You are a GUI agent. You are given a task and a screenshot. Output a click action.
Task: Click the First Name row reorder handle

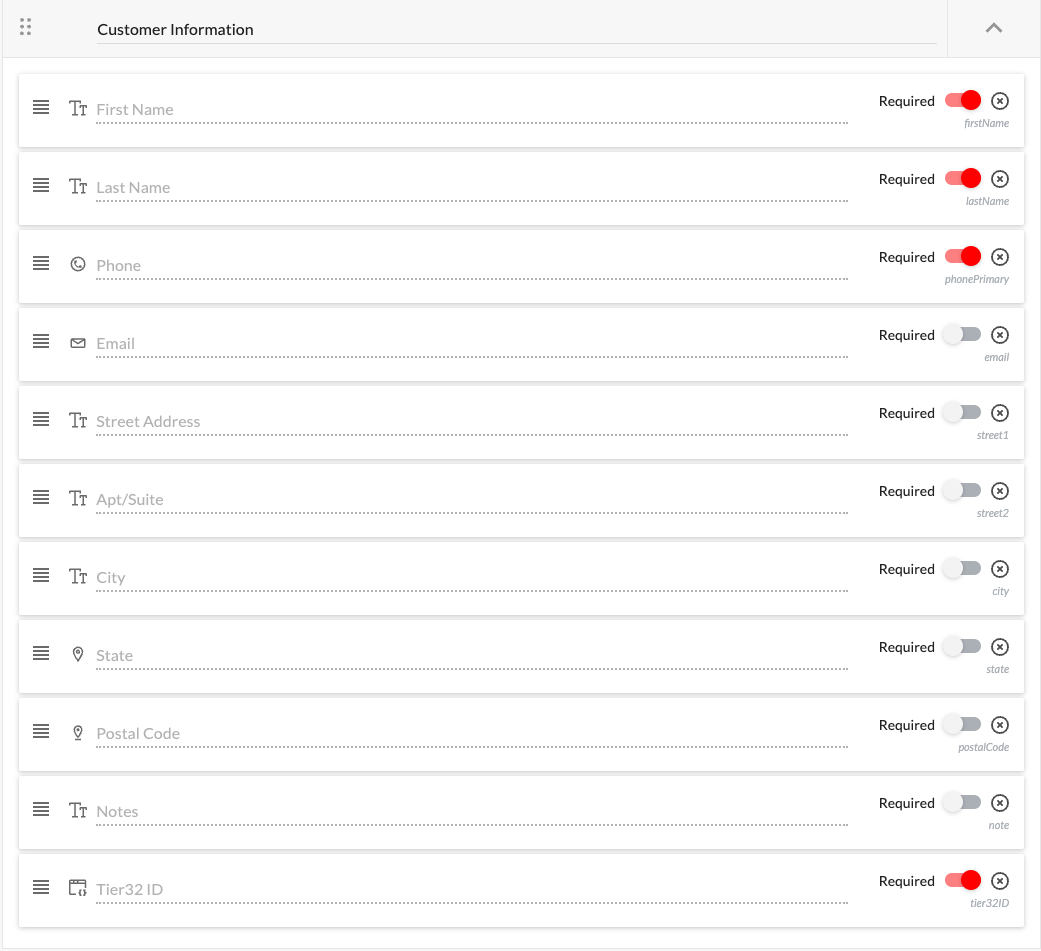click(41, 107)
